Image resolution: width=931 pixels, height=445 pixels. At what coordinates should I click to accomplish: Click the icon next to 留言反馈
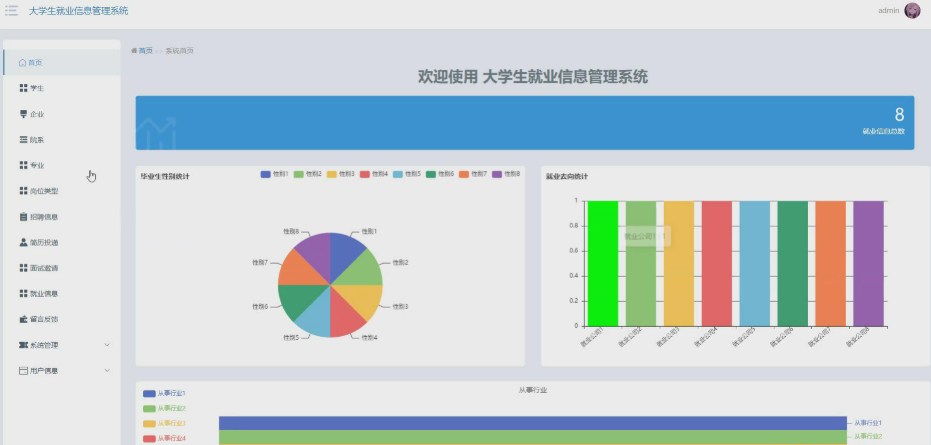(23, 319)
